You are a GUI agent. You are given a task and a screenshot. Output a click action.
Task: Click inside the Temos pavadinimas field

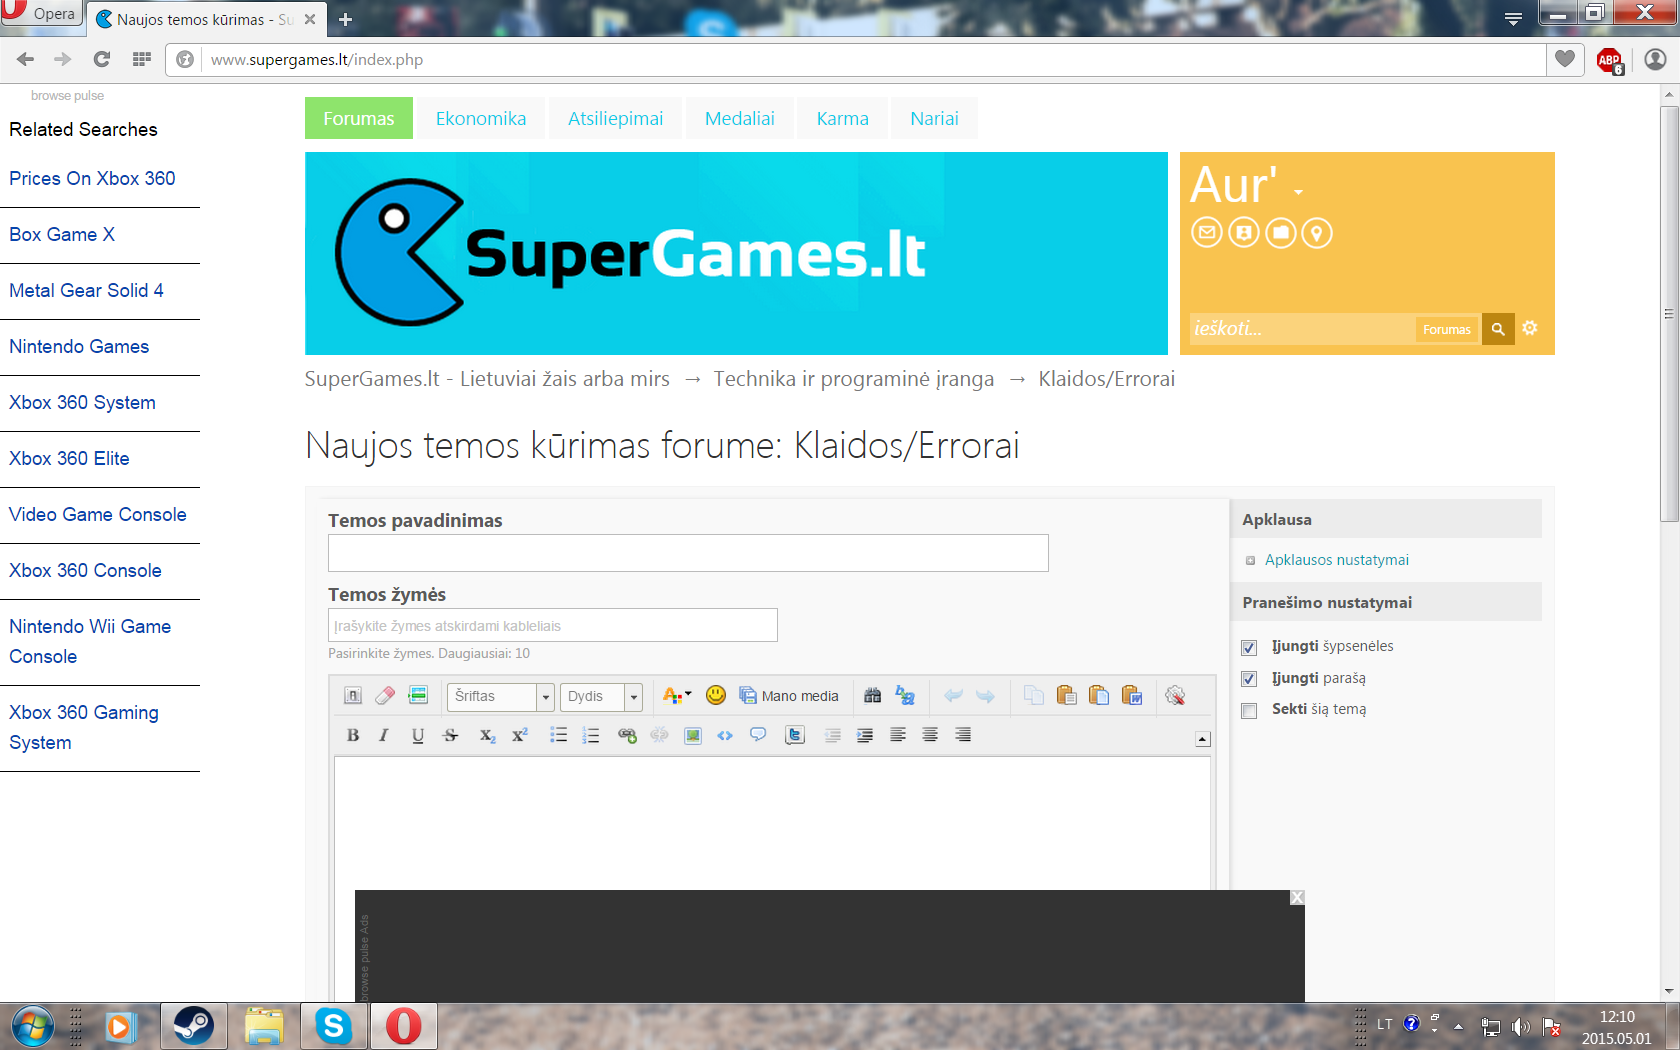click(x=688, y=553)
